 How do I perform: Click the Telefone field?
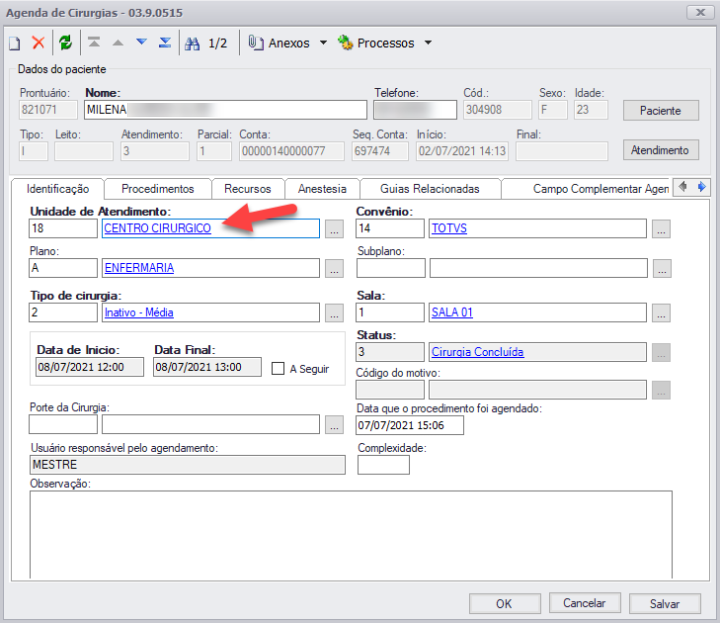pos(415,110)
